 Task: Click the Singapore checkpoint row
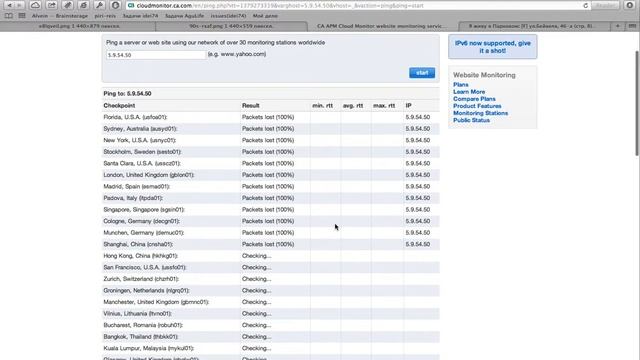[271, 210]
